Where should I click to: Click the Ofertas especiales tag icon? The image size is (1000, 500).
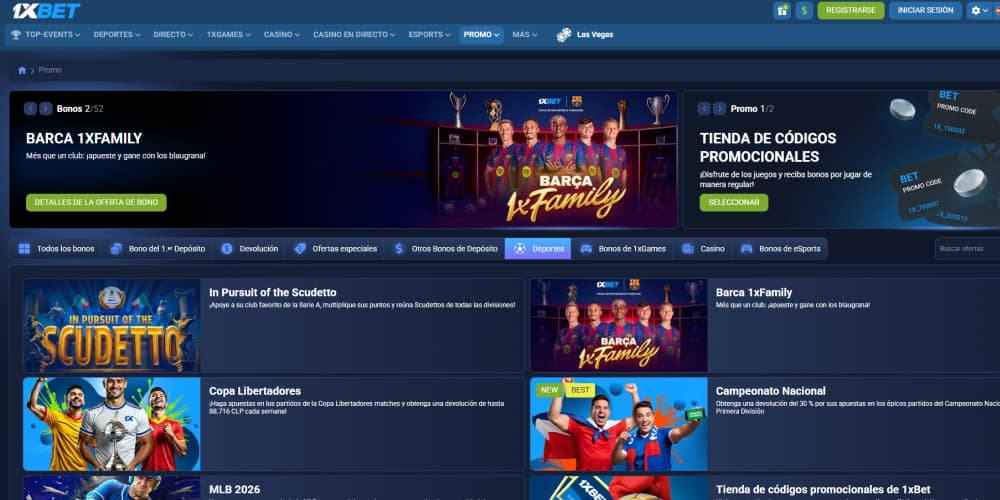[300, 249]
